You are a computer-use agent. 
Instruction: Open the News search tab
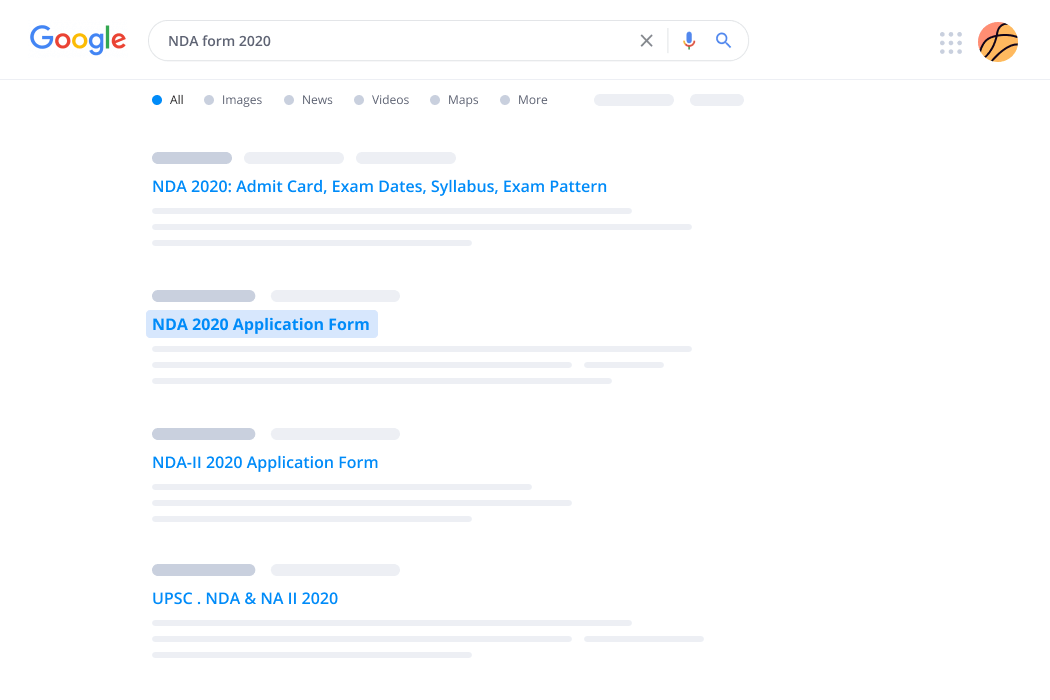coord(315,100)
